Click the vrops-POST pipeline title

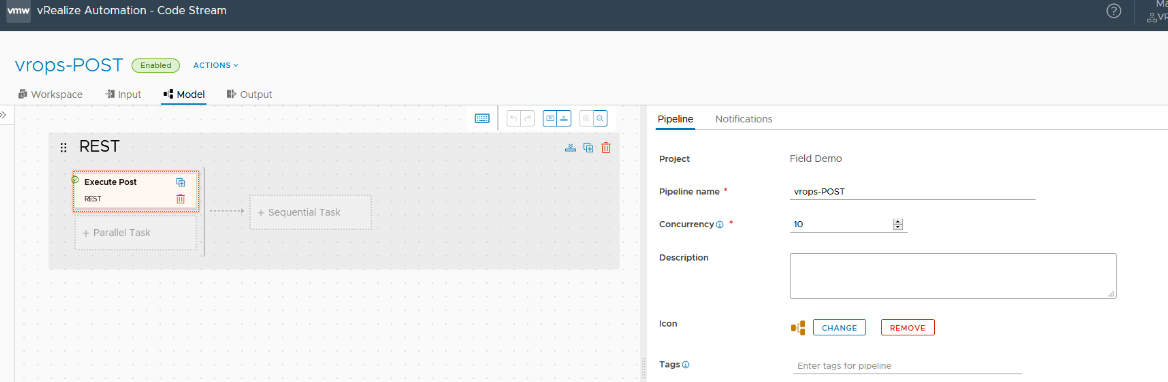point(69,65)
